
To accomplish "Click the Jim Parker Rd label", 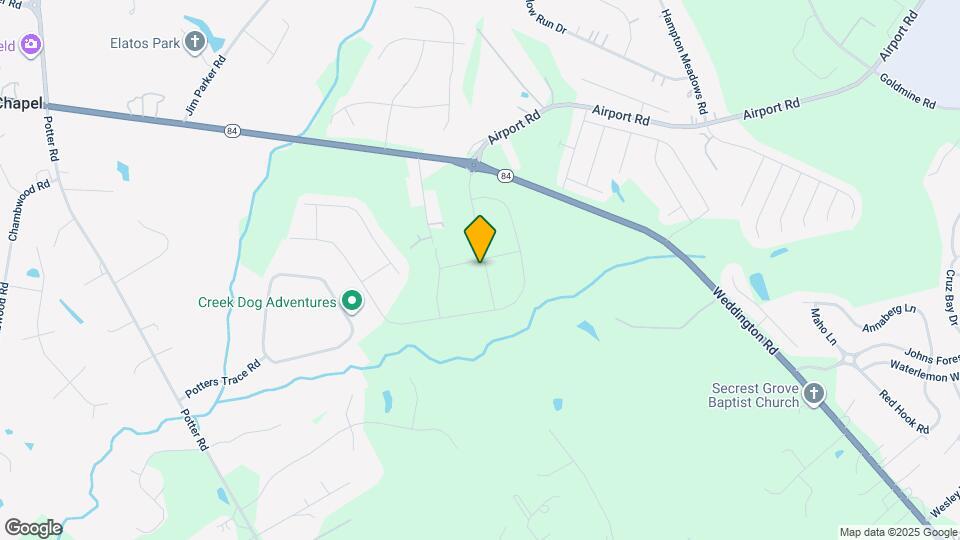I will coord(206,86).
